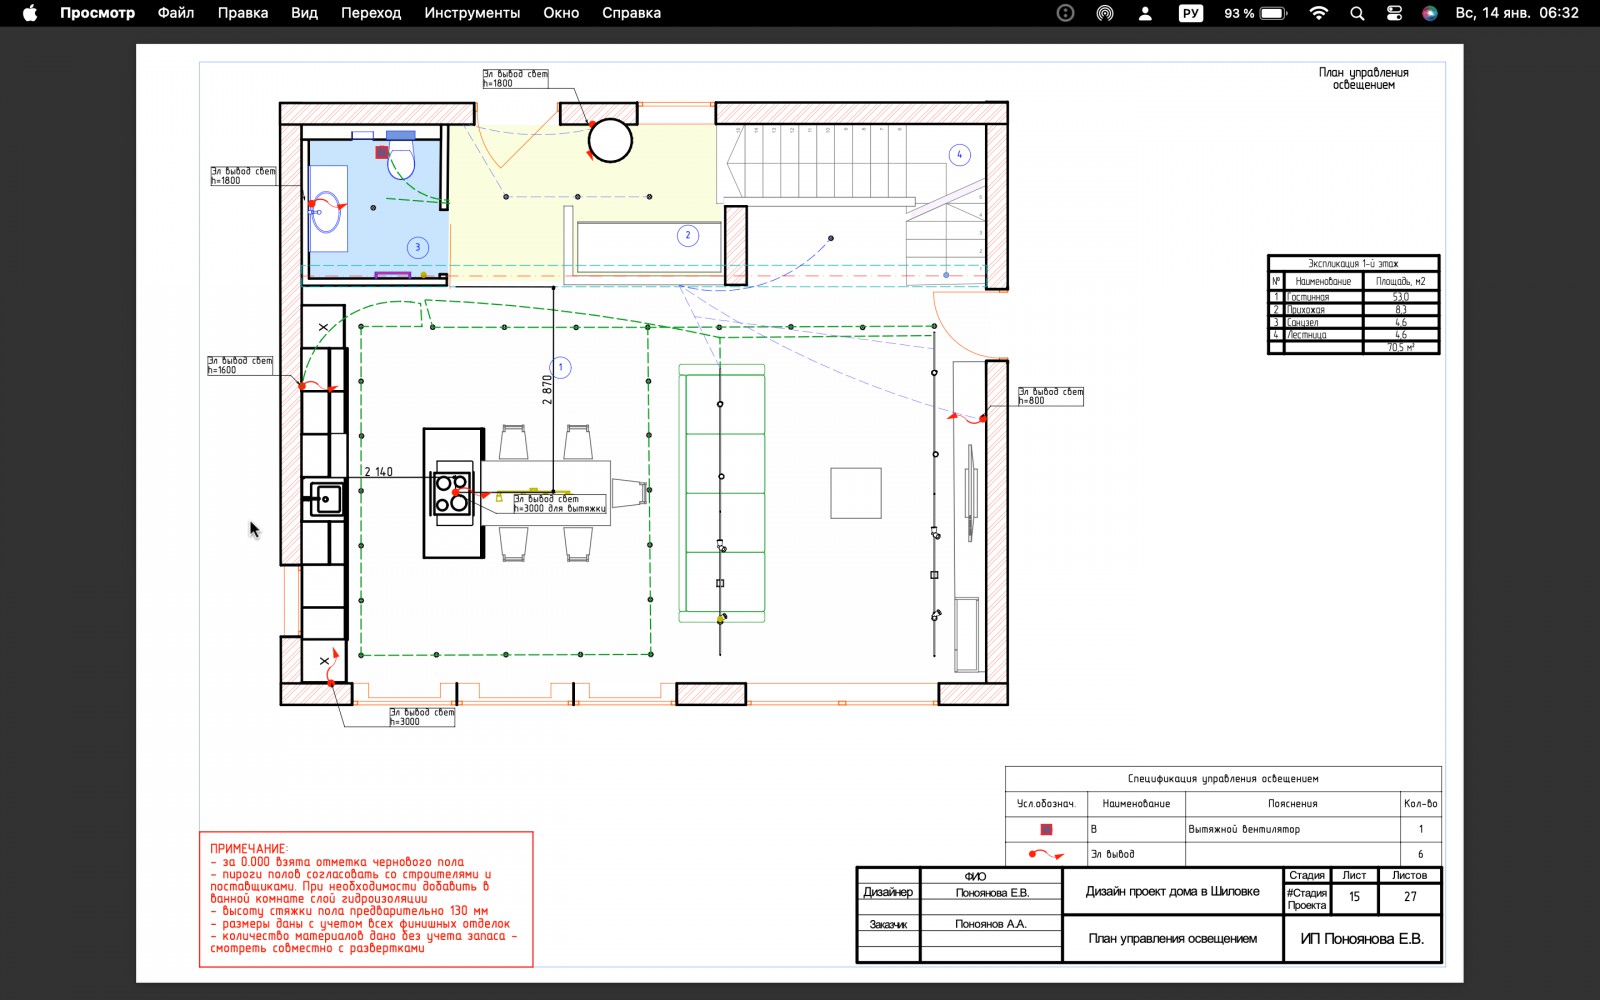Open Control Center icon in menu bar
Image resolution: width=1600 pixels, height=1000 pixels.
click(x=1394, y=13)
